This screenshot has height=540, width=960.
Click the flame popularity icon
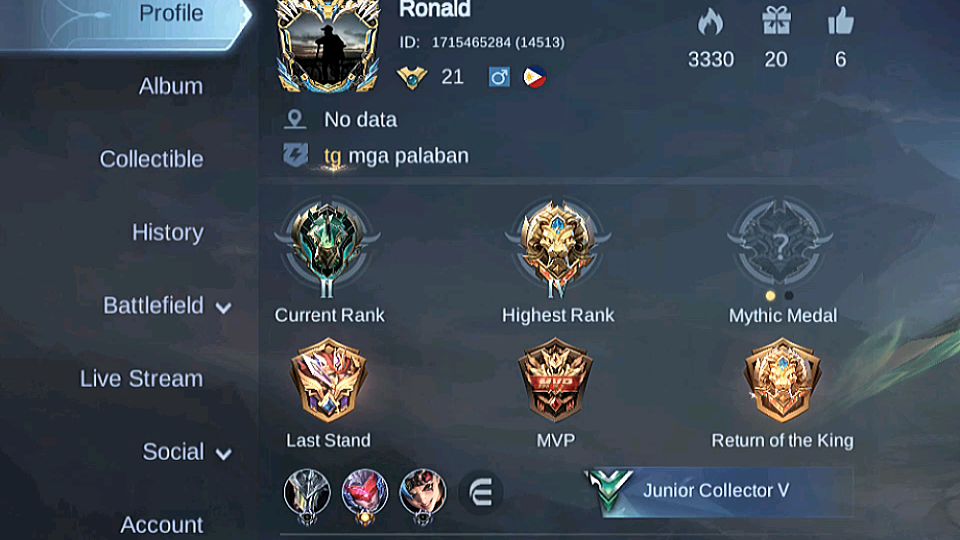pyautogui.click(x=710, y=23)
